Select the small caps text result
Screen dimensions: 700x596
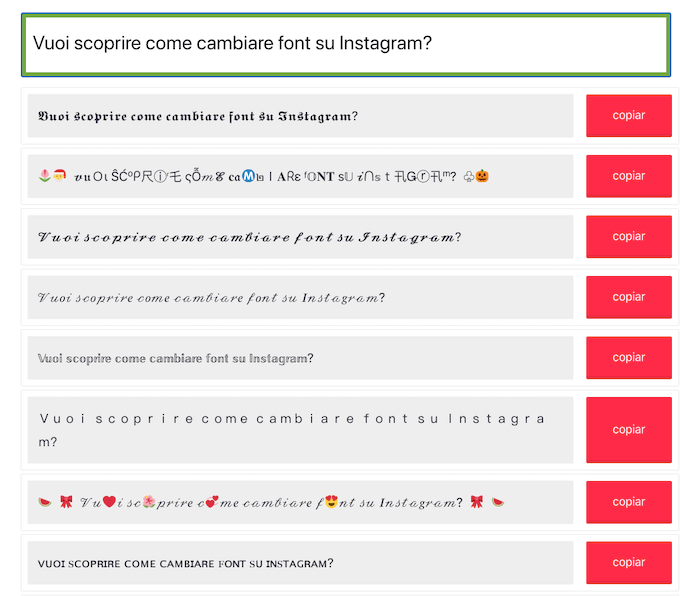185,564
